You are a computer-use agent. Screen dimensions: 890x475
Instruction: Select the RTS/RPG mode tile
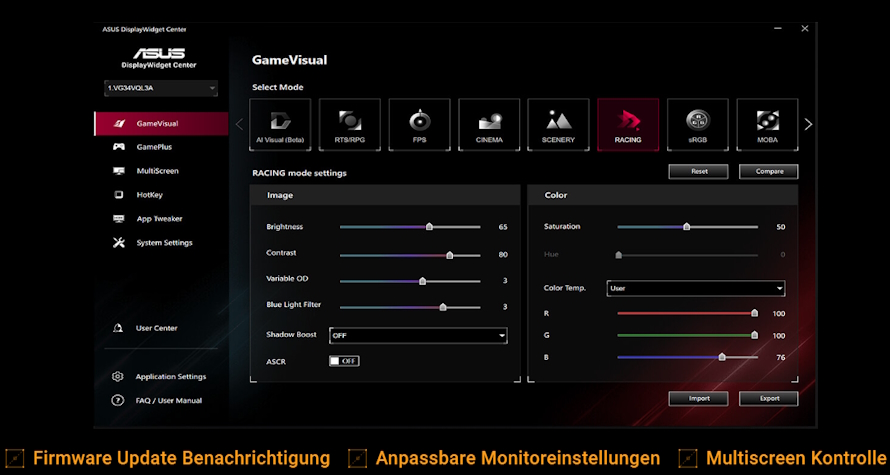pyautogui.click(x=350, y=125)
